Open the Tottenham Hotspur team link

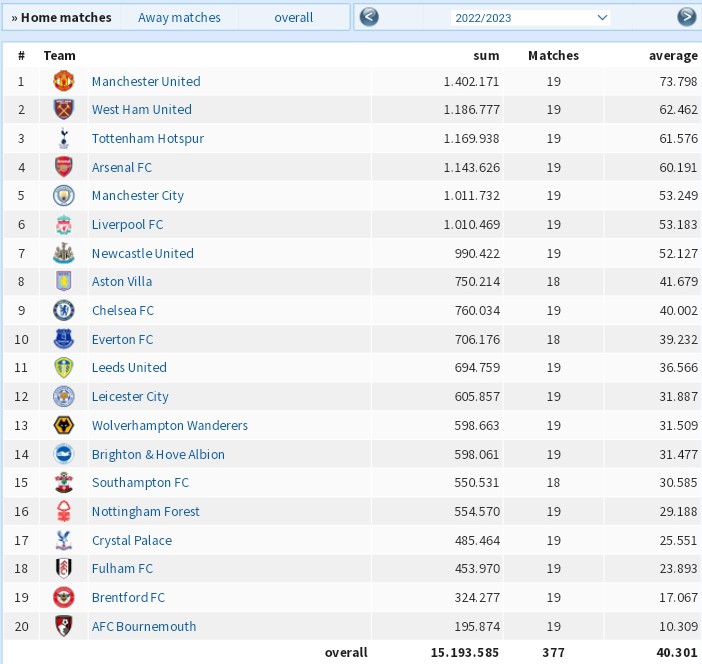(148, 139)
